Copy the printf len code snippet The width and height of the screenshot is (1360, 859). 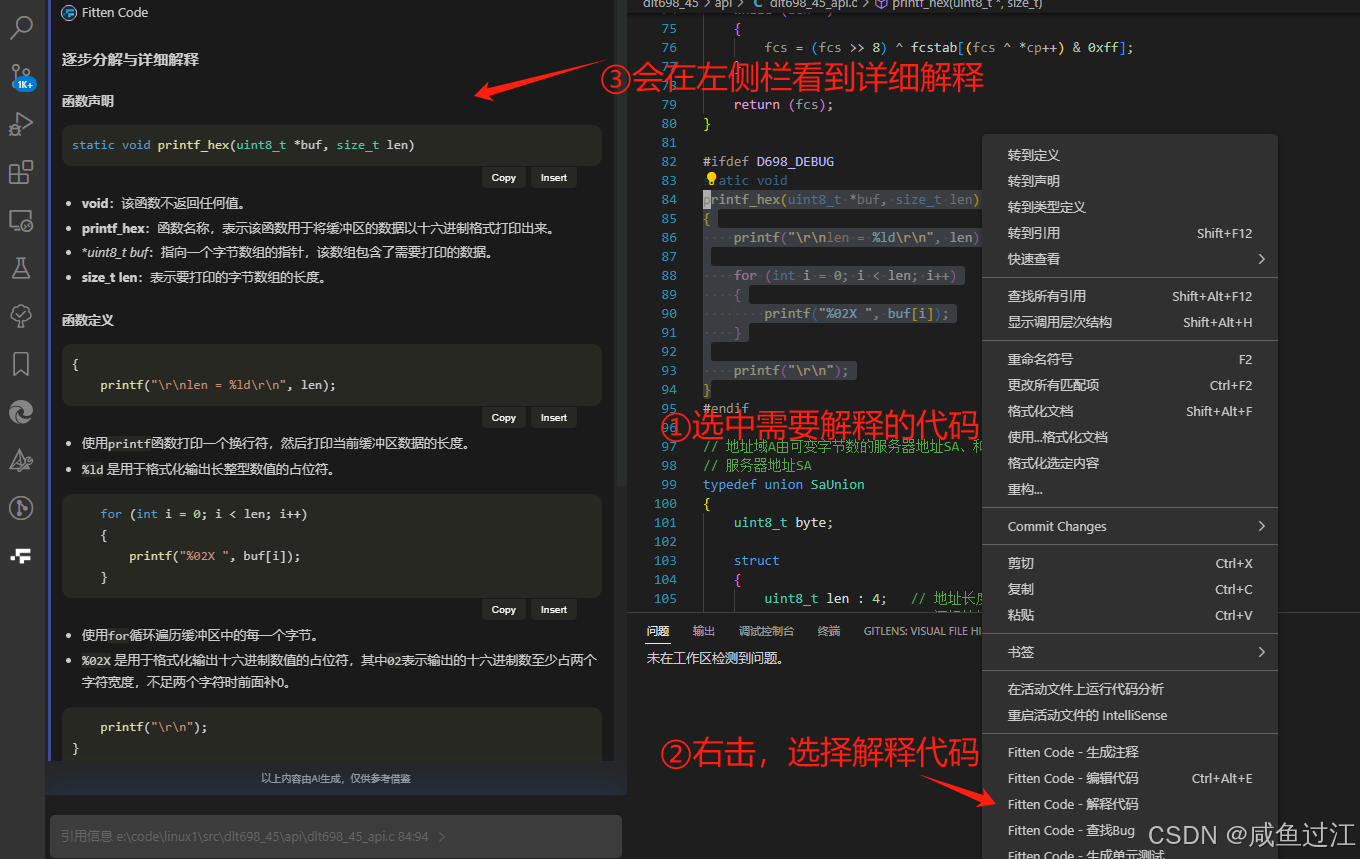pyautogui.click(x=504, y=418)
